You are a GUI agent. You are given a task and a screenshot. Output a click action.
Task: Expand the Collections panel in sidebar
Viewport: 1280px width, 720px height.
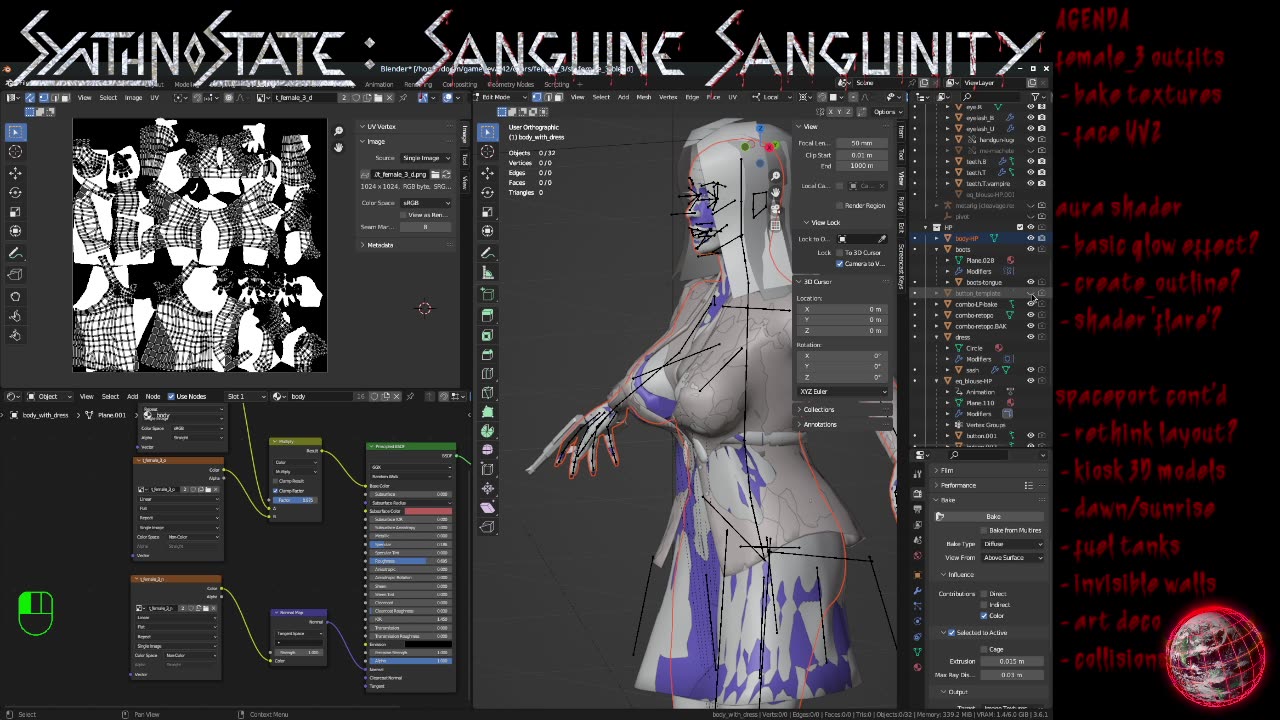(818, 409)
